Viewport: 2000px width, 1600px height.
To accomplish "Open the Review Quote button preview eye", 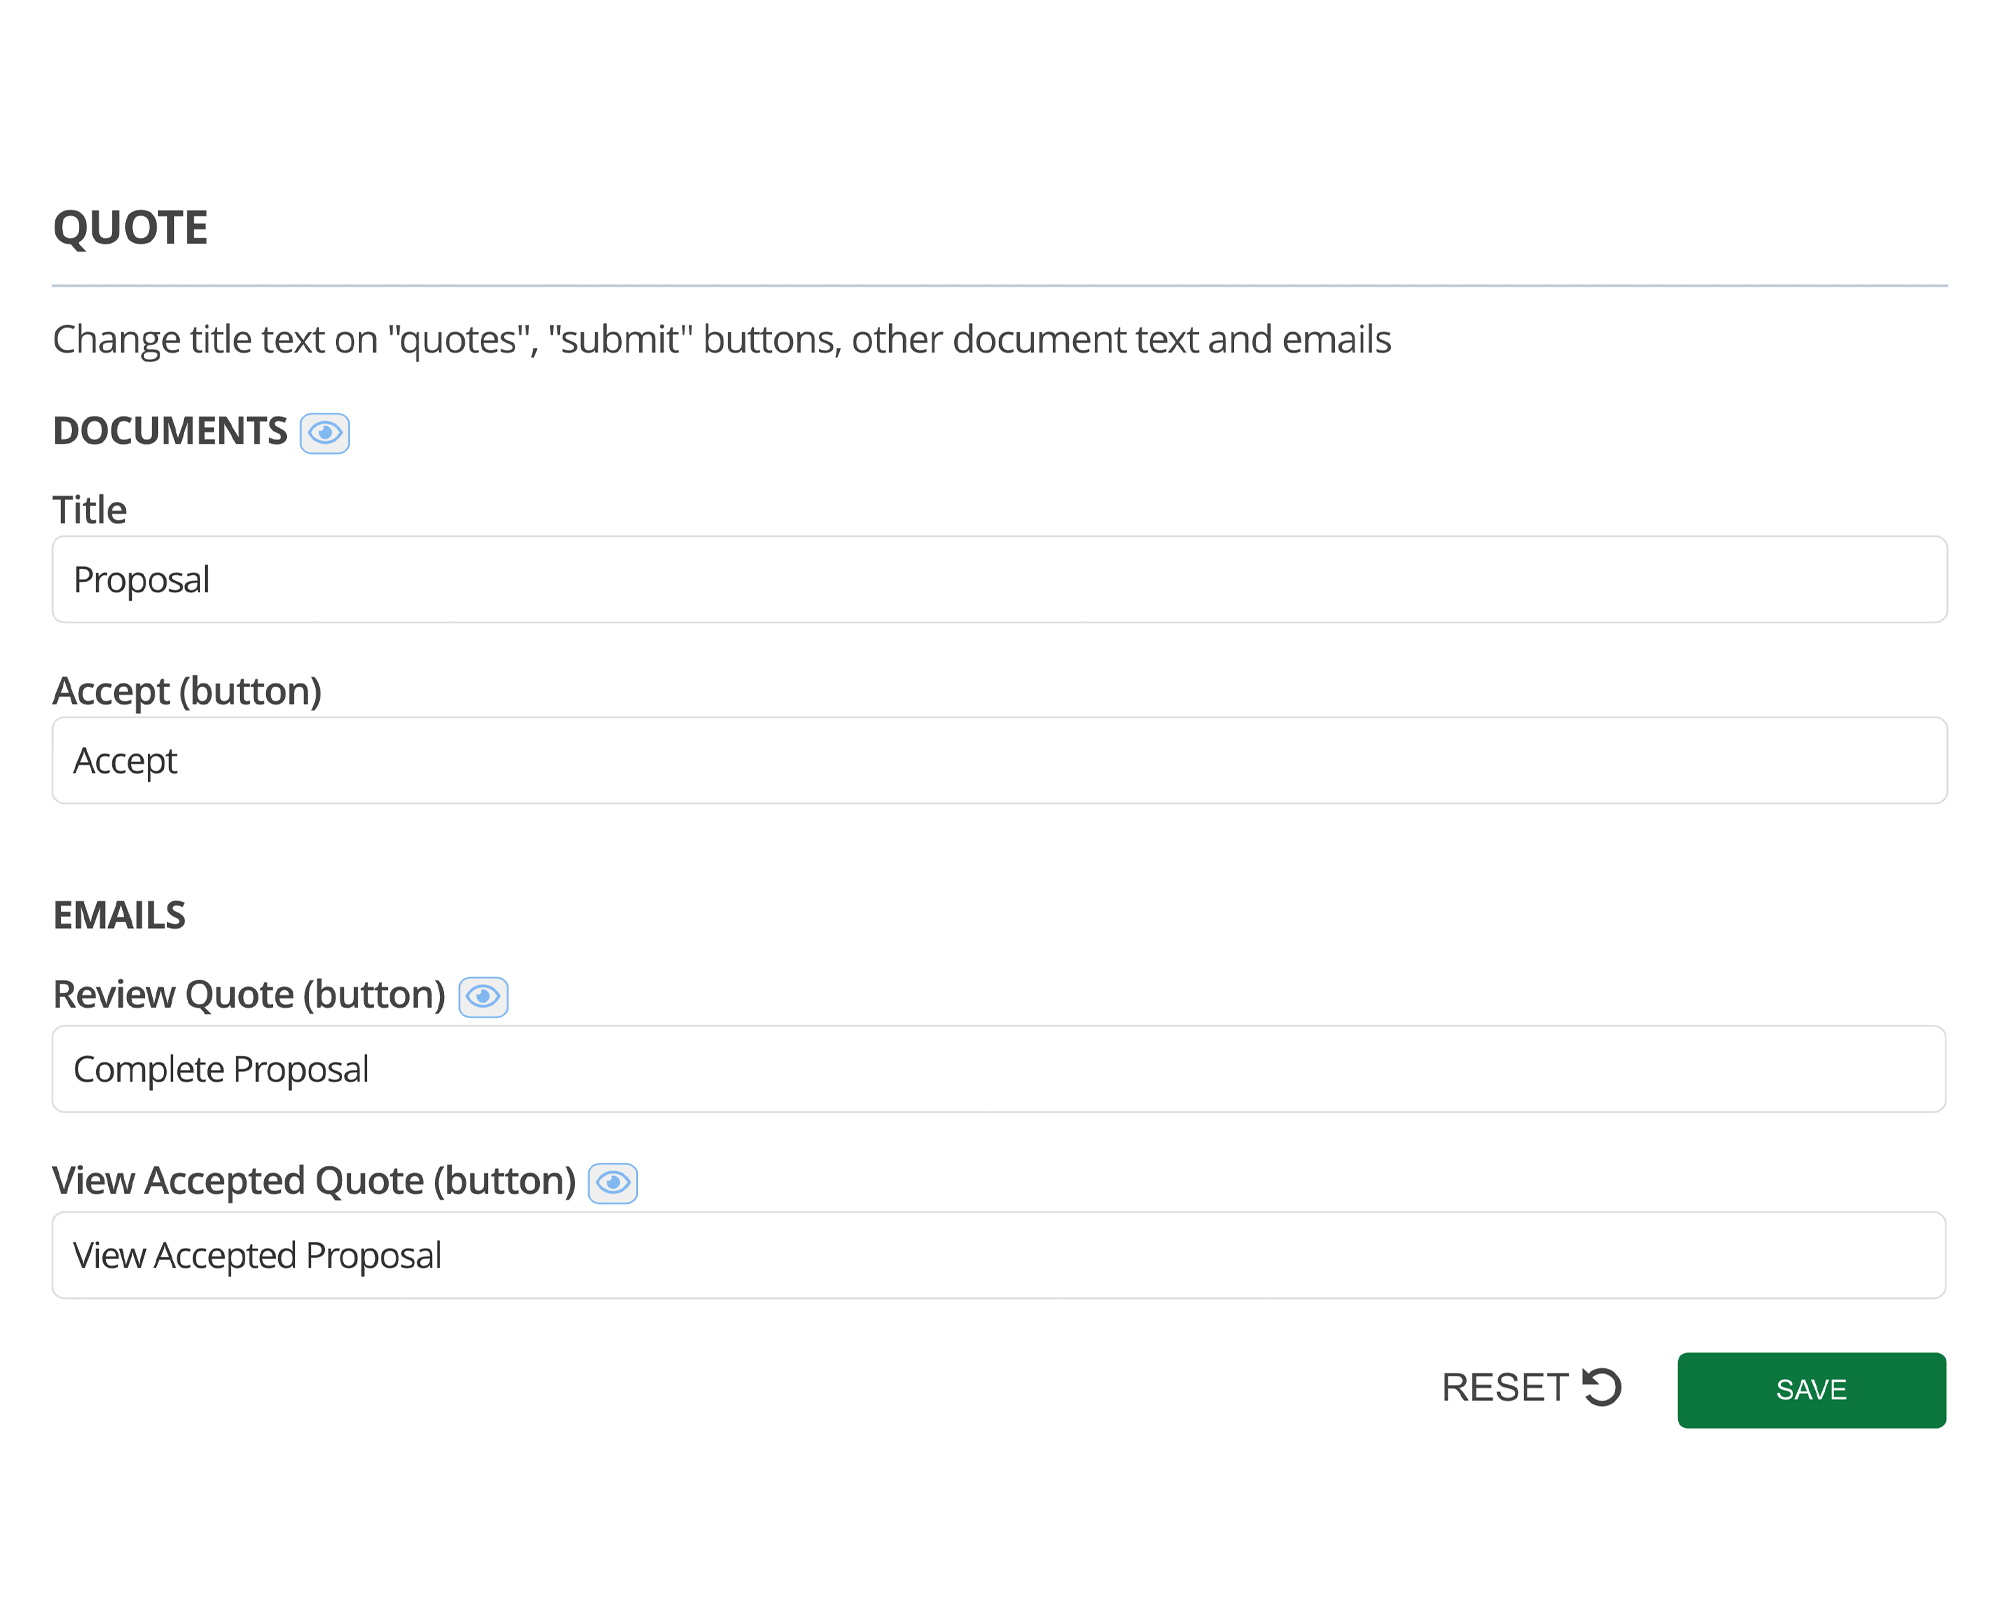I will point(483,996).
